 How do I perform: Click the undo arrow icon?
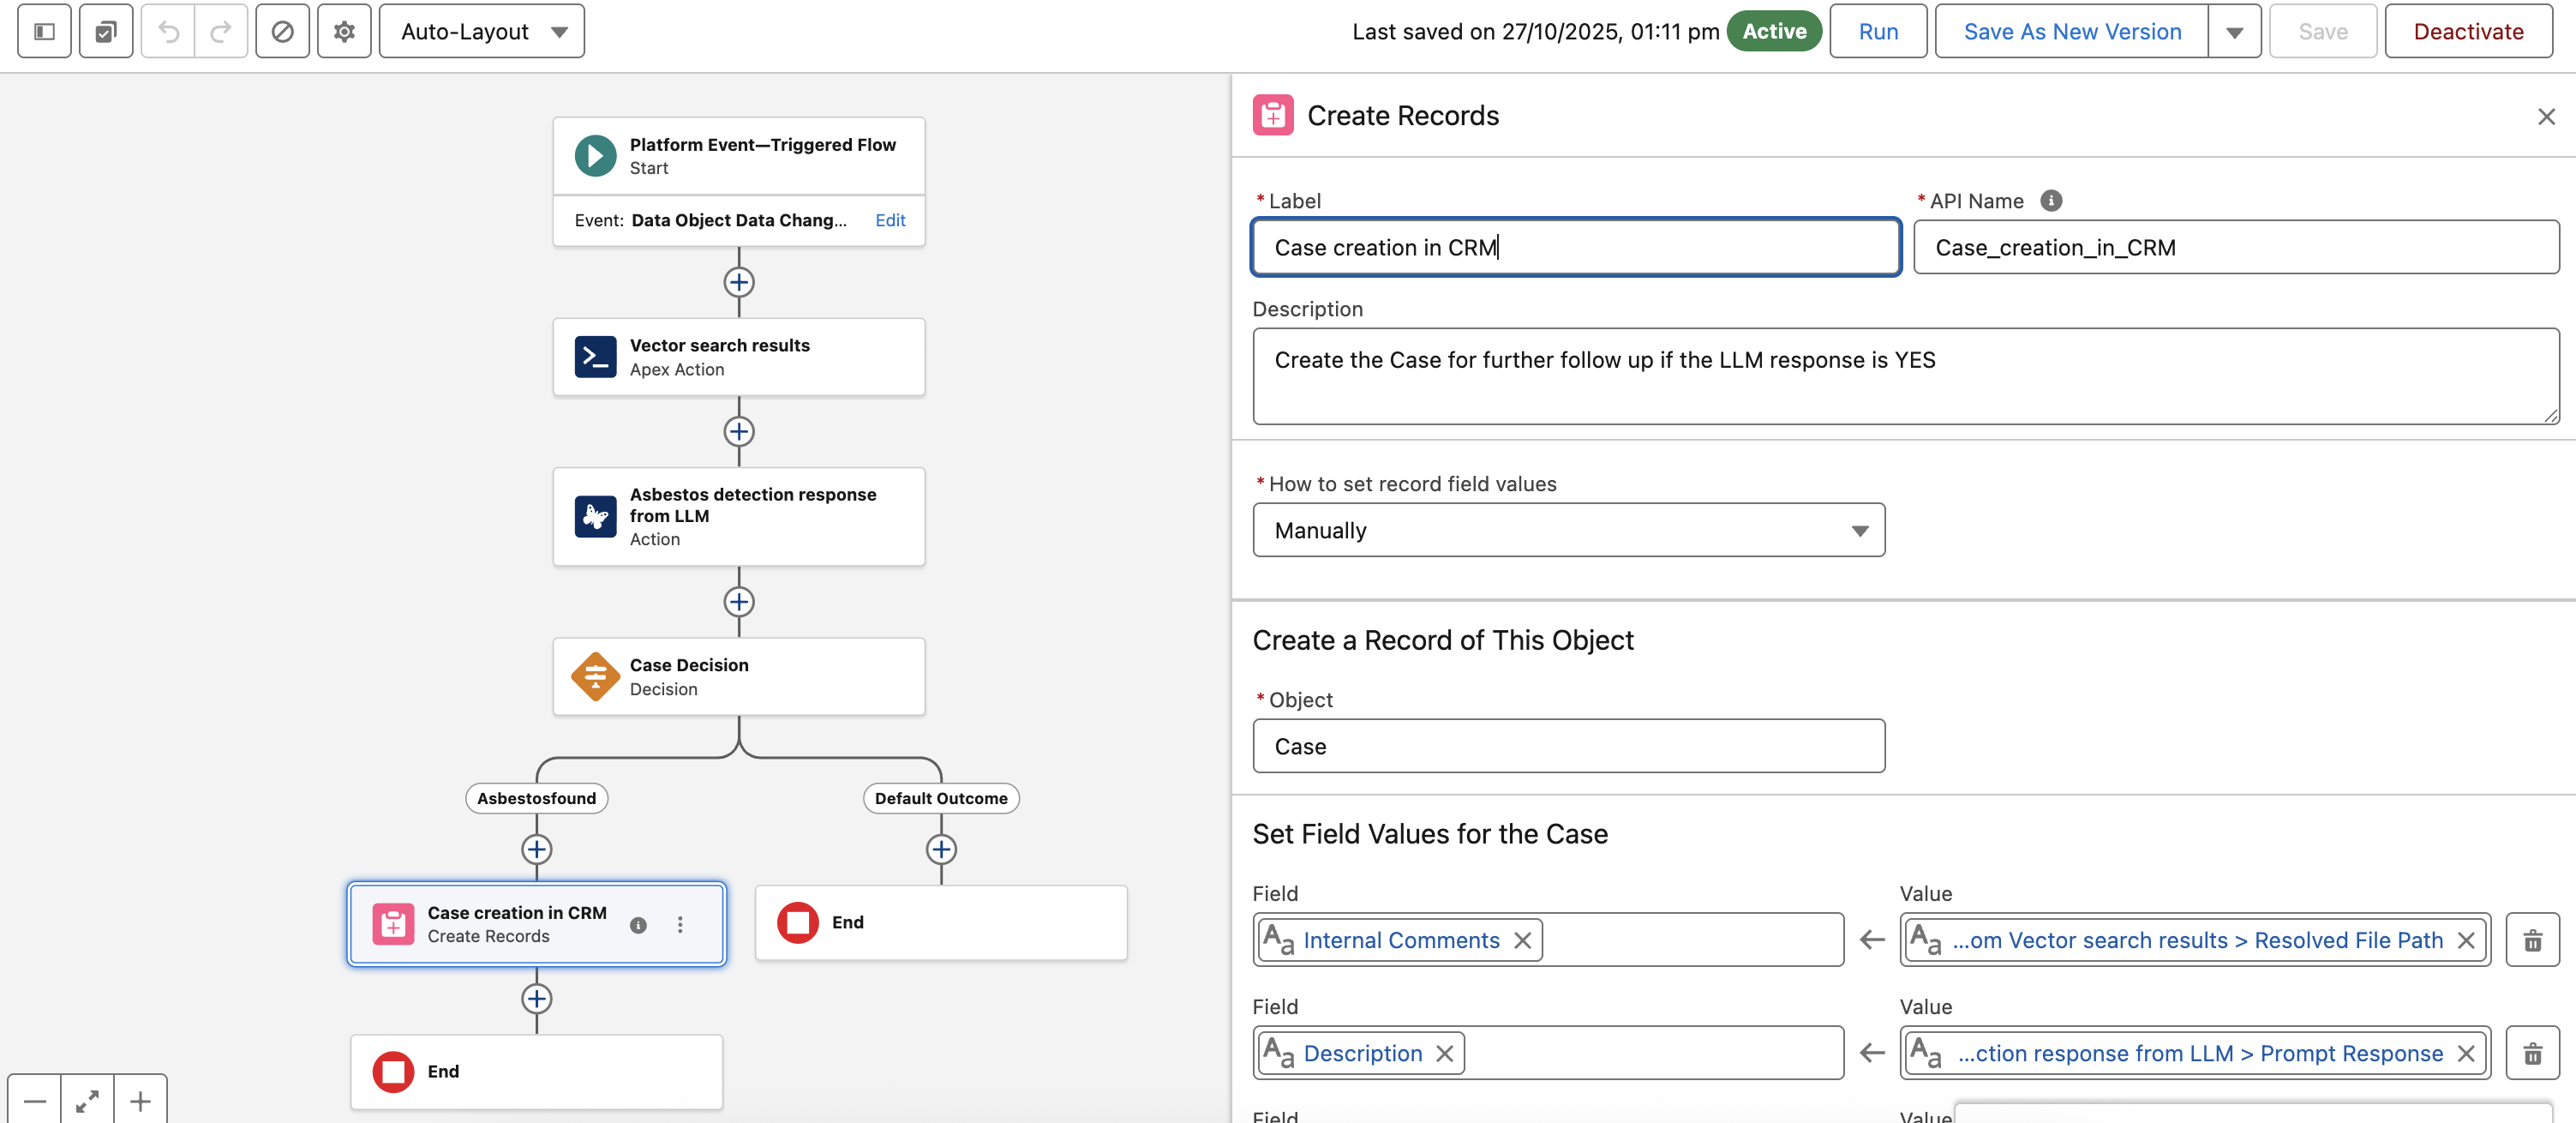pyautogui.click(x=168, y=32)
